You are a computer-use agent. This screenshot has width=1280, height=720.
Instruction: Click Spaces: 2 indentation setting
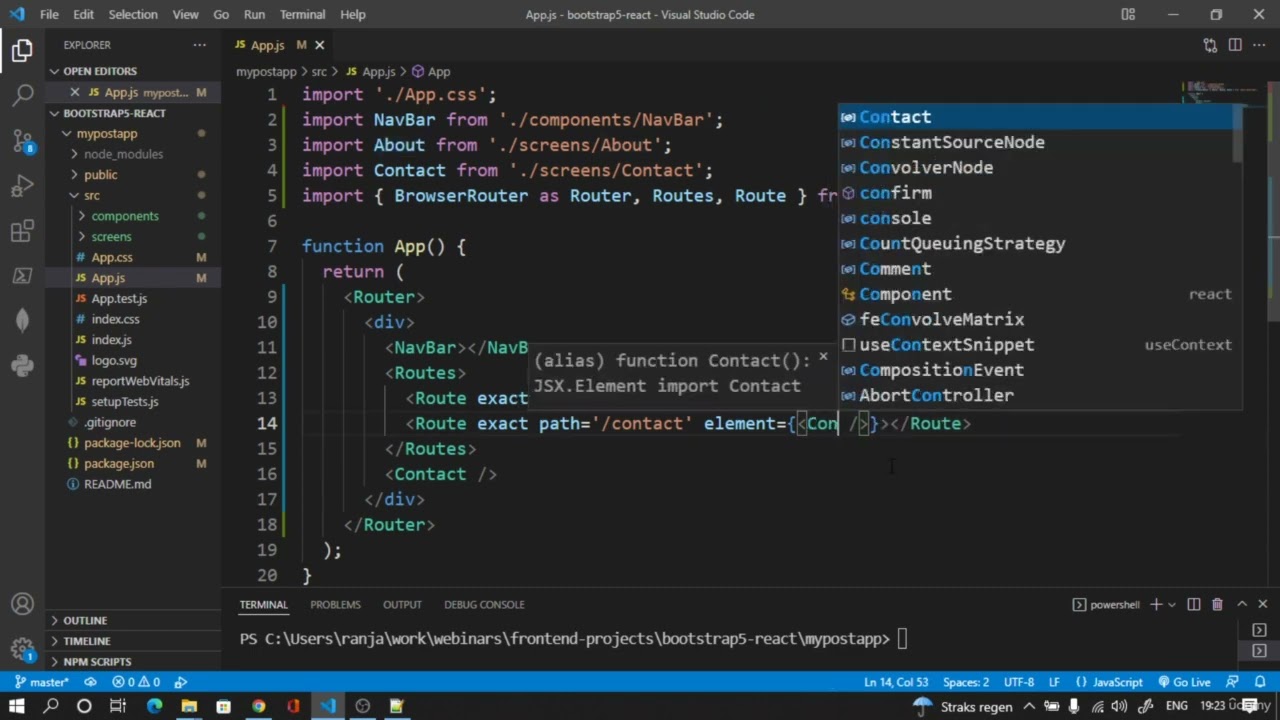(966, 682)
